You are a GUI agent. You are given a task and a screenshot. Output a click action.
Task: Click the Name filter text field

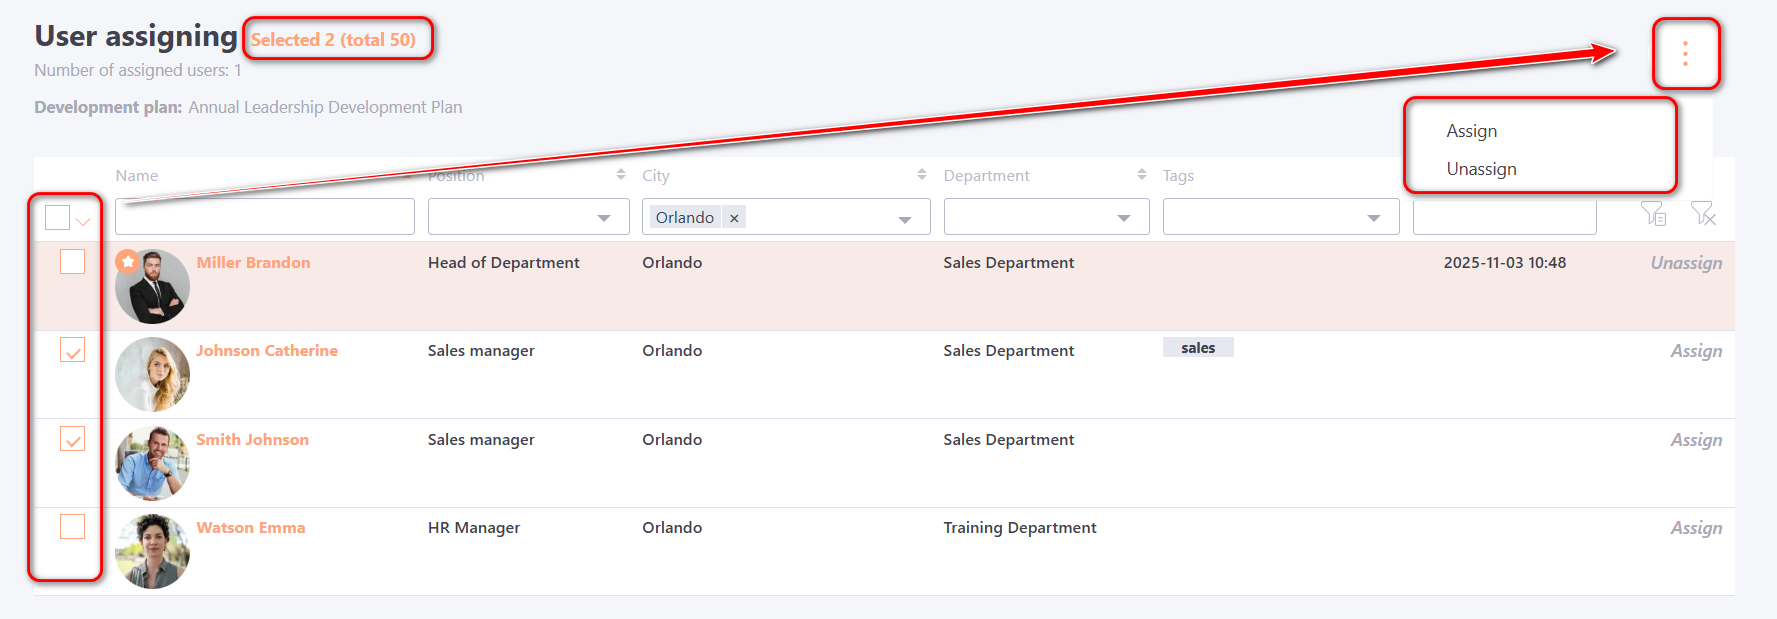click(264, 217)
